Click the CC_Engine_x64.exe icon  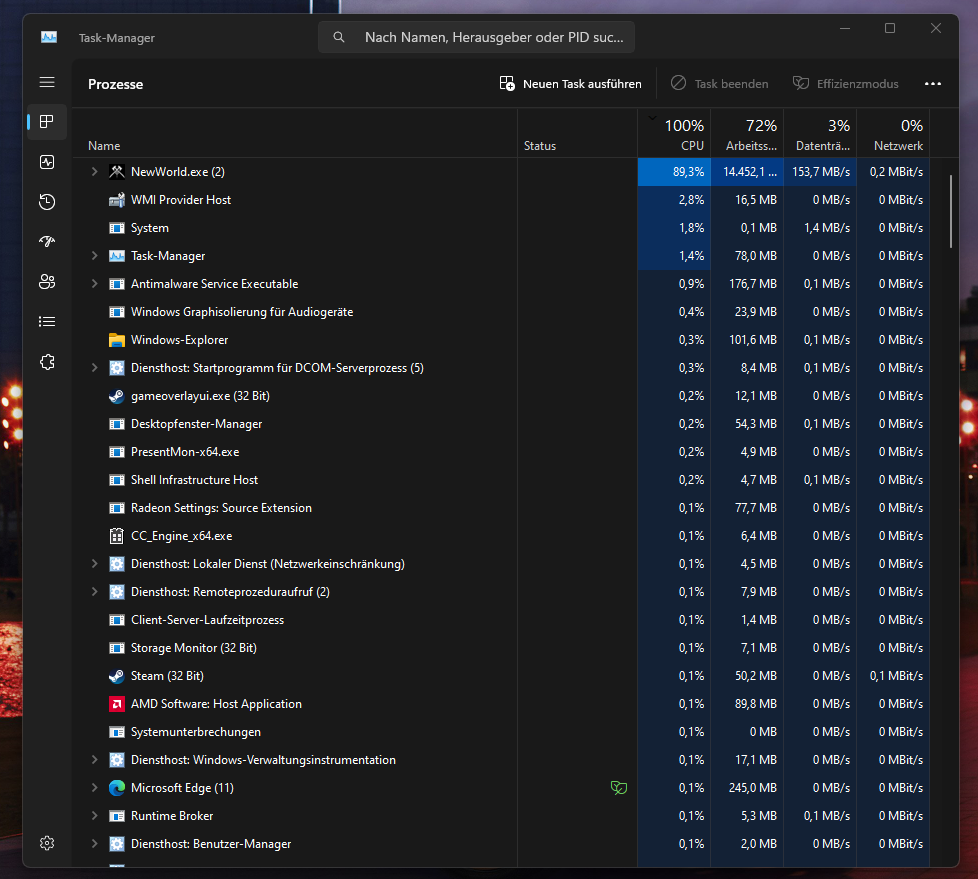117,536
